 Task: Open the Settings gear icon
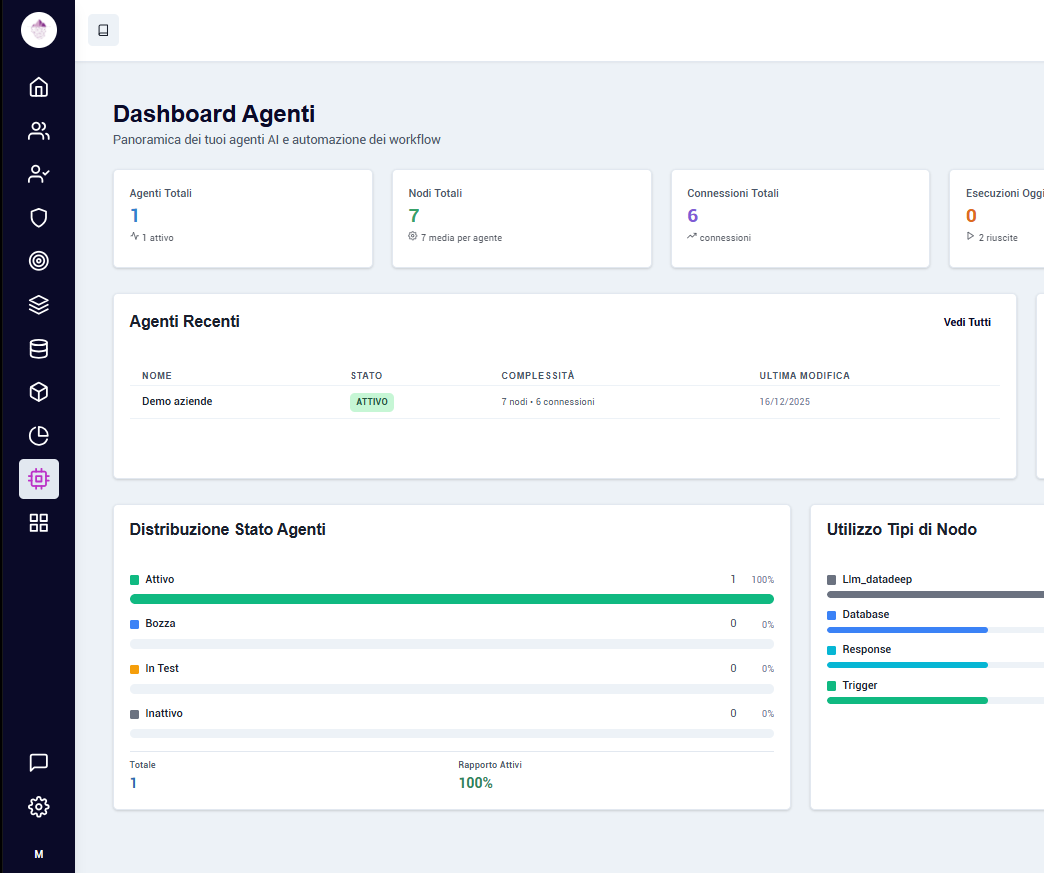click(x=38, y=806)
